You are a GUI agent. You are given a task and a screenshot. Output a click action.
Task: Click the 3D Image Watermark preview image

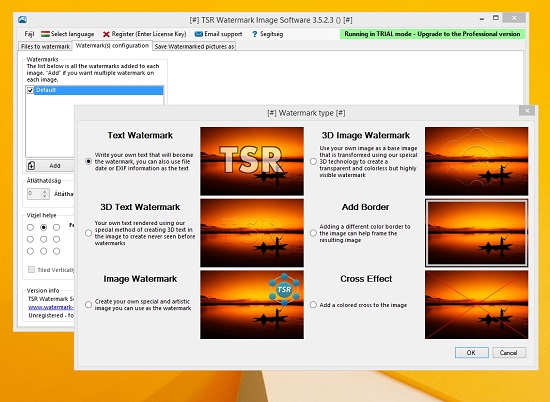click(476, 161)
